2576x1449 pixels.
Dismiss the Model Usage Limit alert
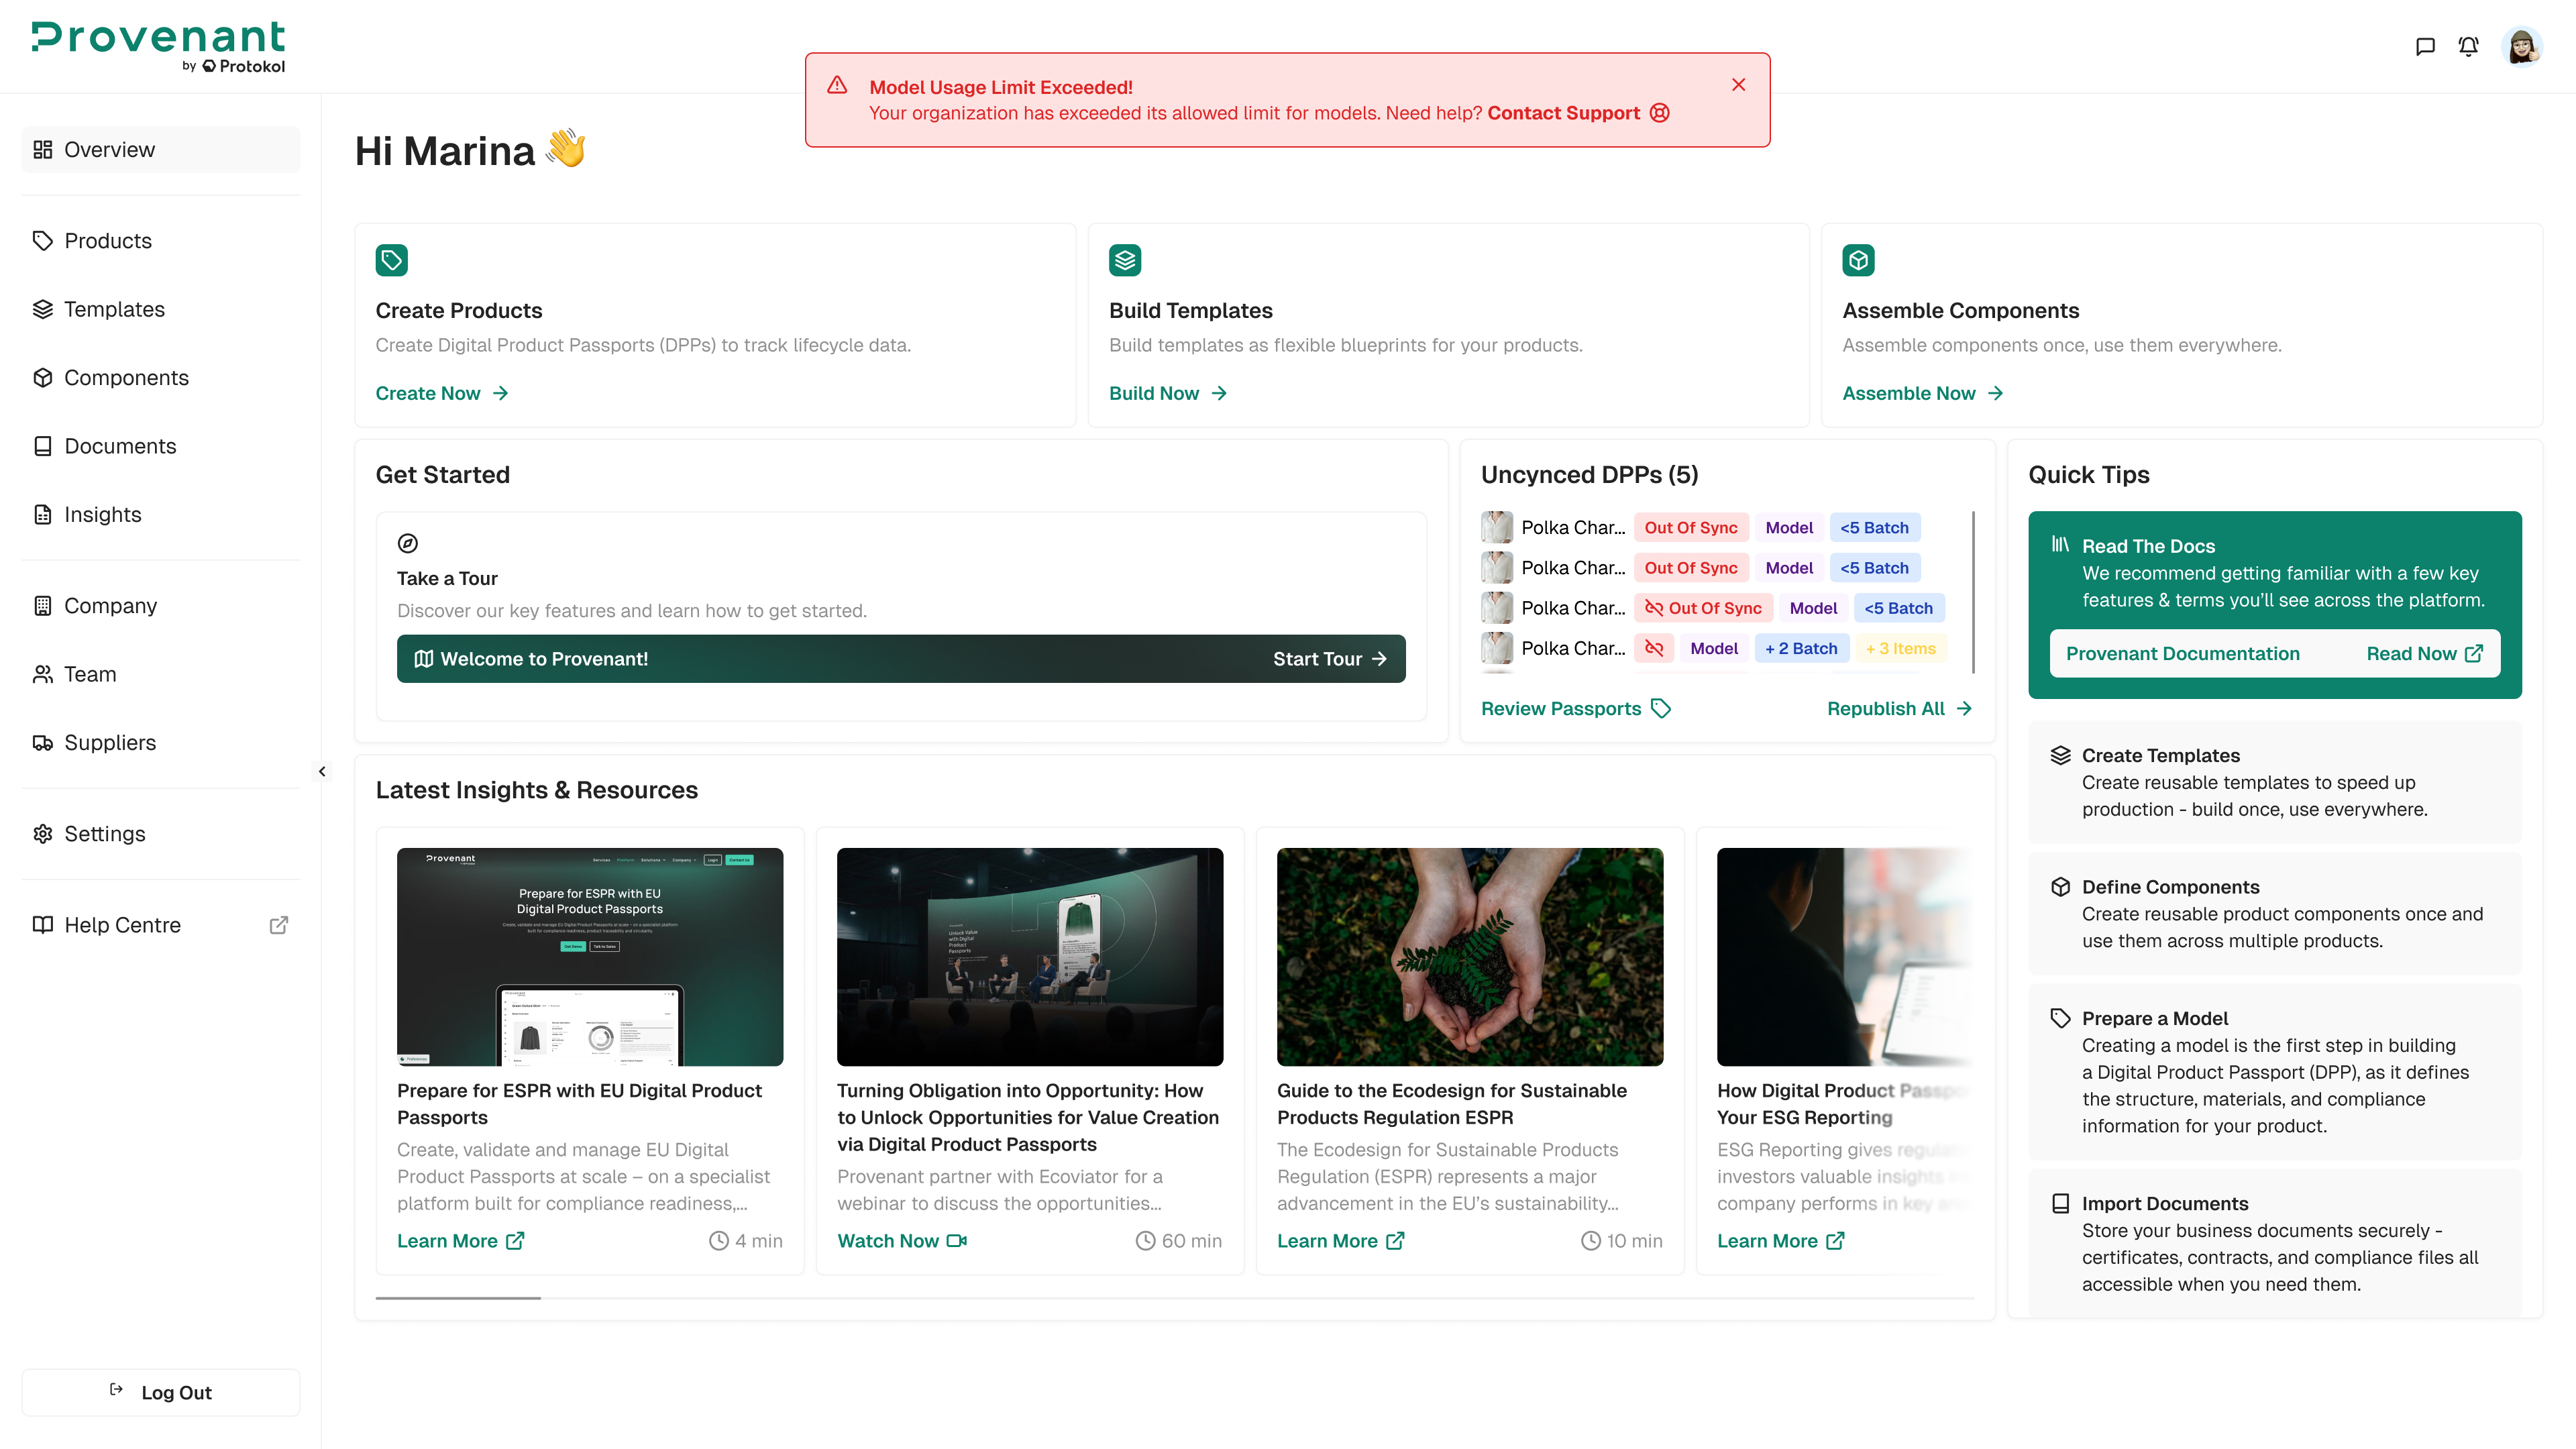coord(1738,85)
